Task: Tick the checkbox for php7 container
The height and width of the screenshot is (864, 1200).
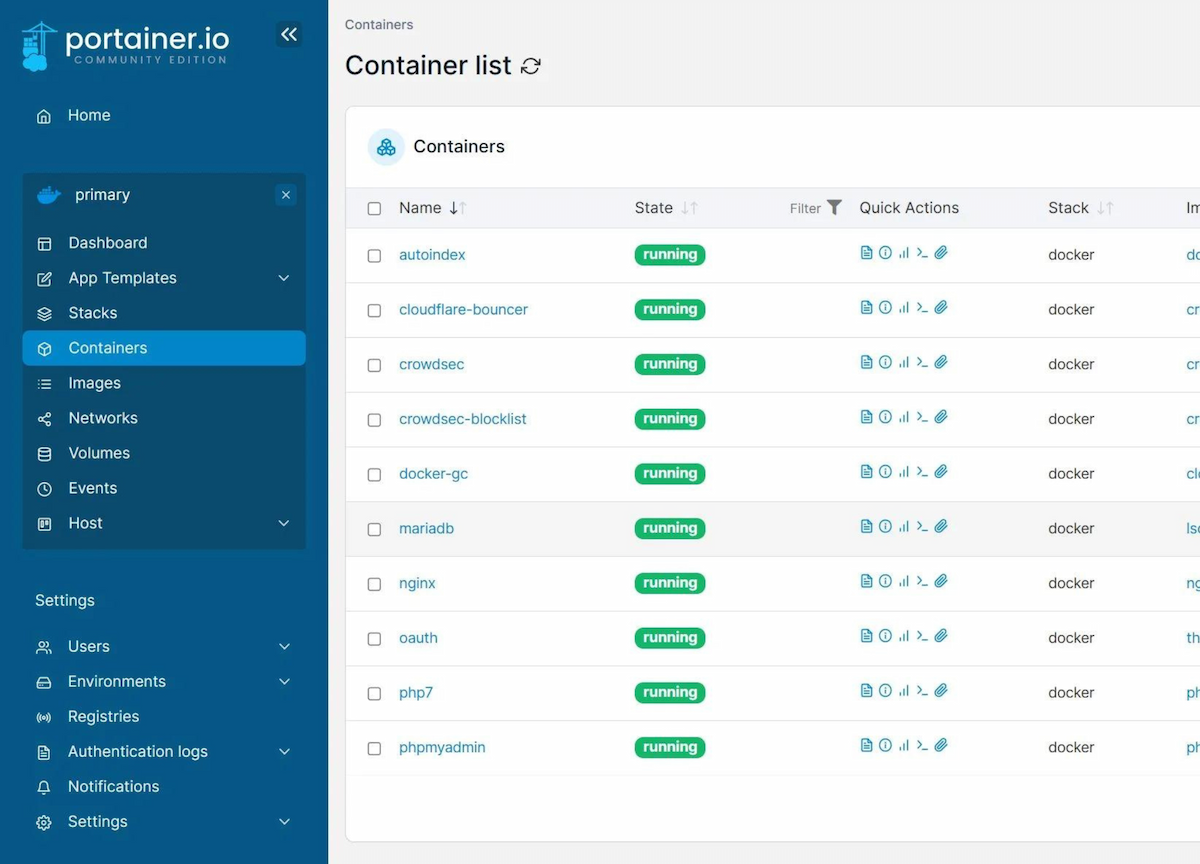Action: 374,693
